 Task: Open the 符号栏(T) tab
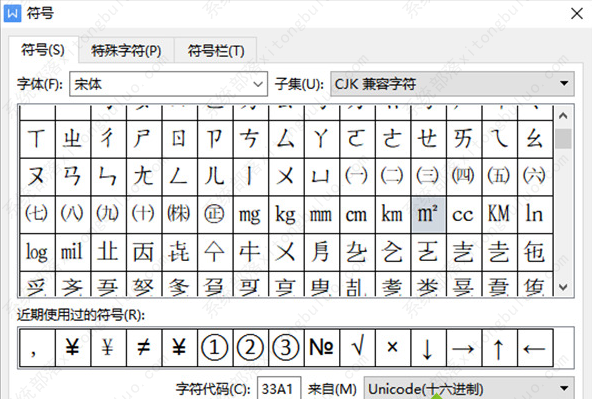tap(216, 50)
